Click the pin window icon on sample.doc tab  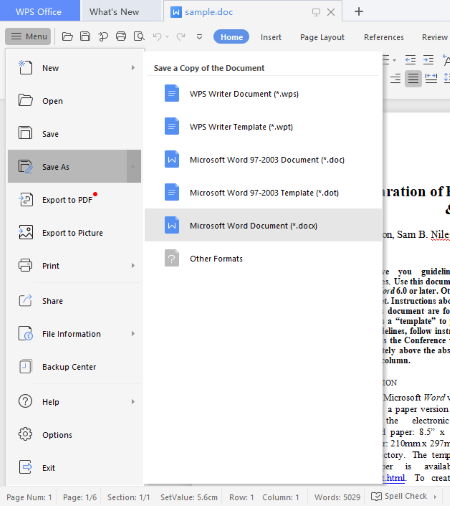[316, 12]
